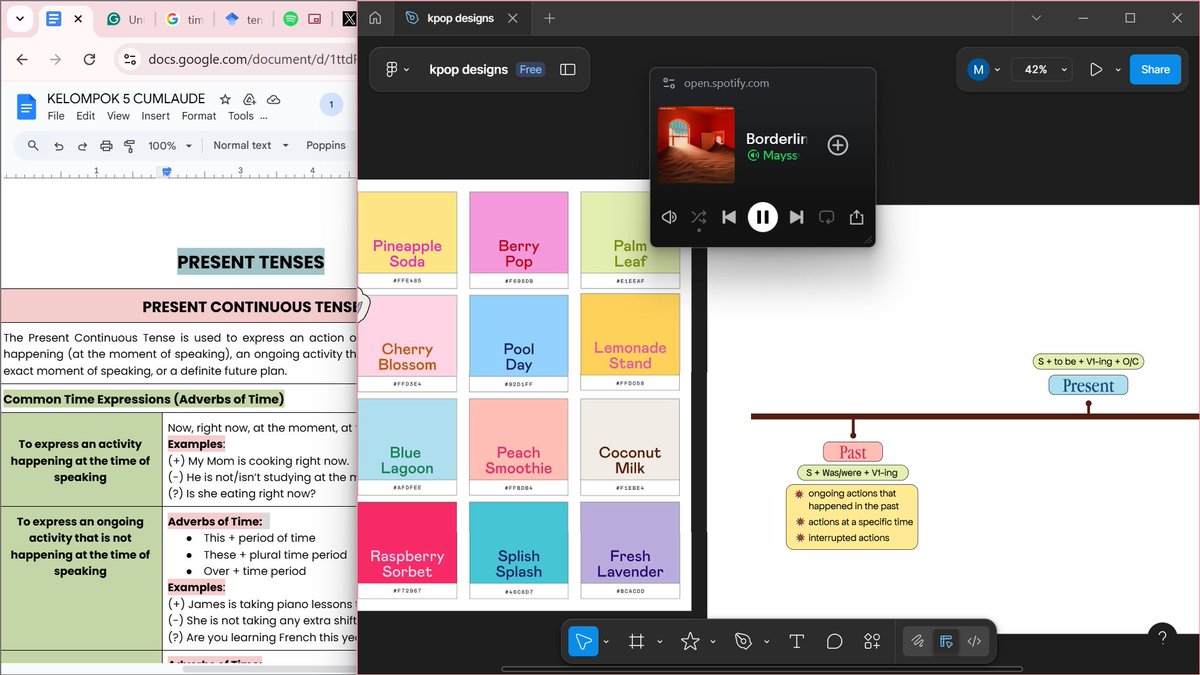The image size is (1200, 675).
Task: Present the Figma prototype with play icon
Action: [x=1096, y=70]
